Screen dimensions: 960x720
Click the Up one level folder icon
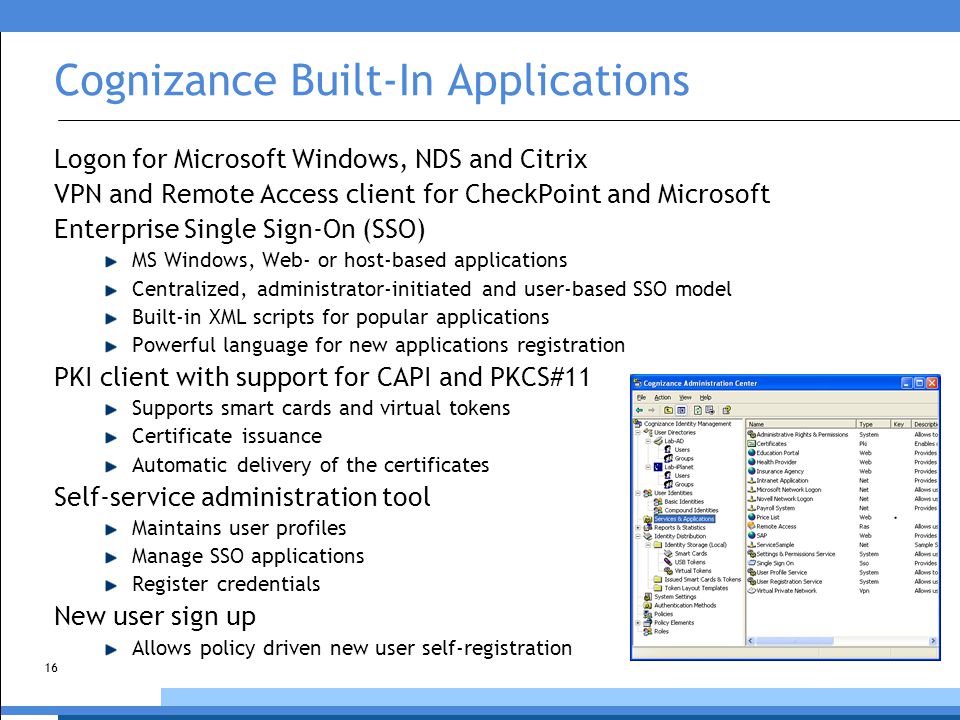tap(669, 410)
